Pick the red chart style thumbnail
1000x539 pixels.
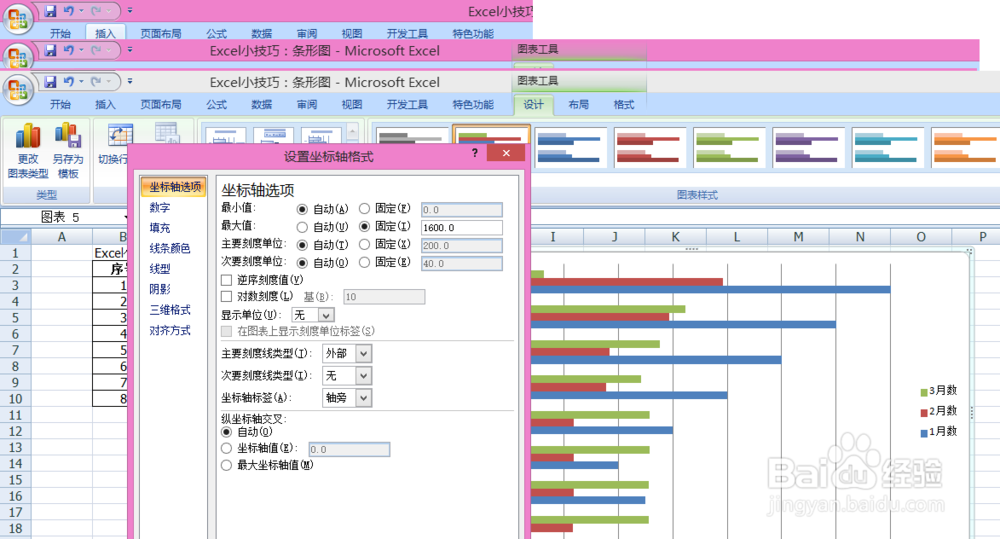pyautogui.click(x=648, y=147)
